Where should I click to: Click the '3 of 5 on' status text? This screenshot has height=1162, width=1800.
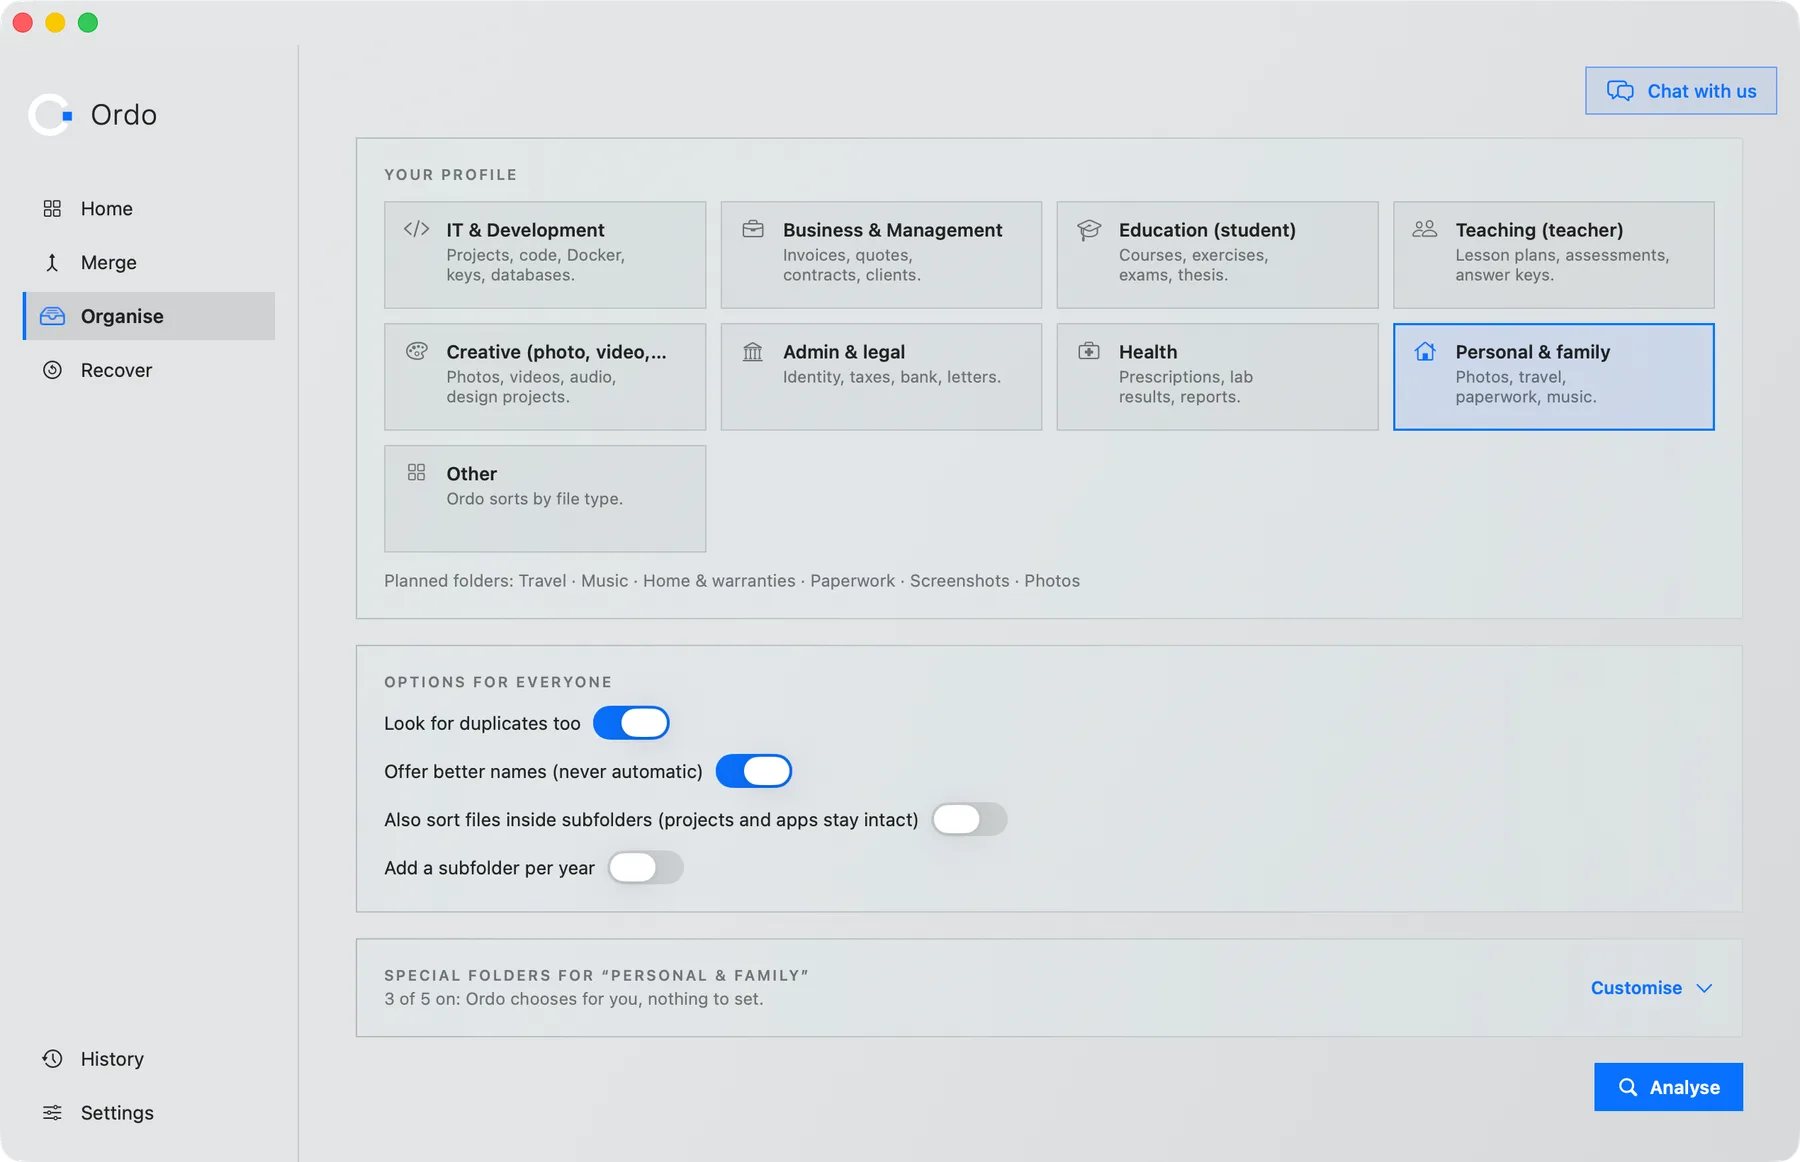(574, 999)
